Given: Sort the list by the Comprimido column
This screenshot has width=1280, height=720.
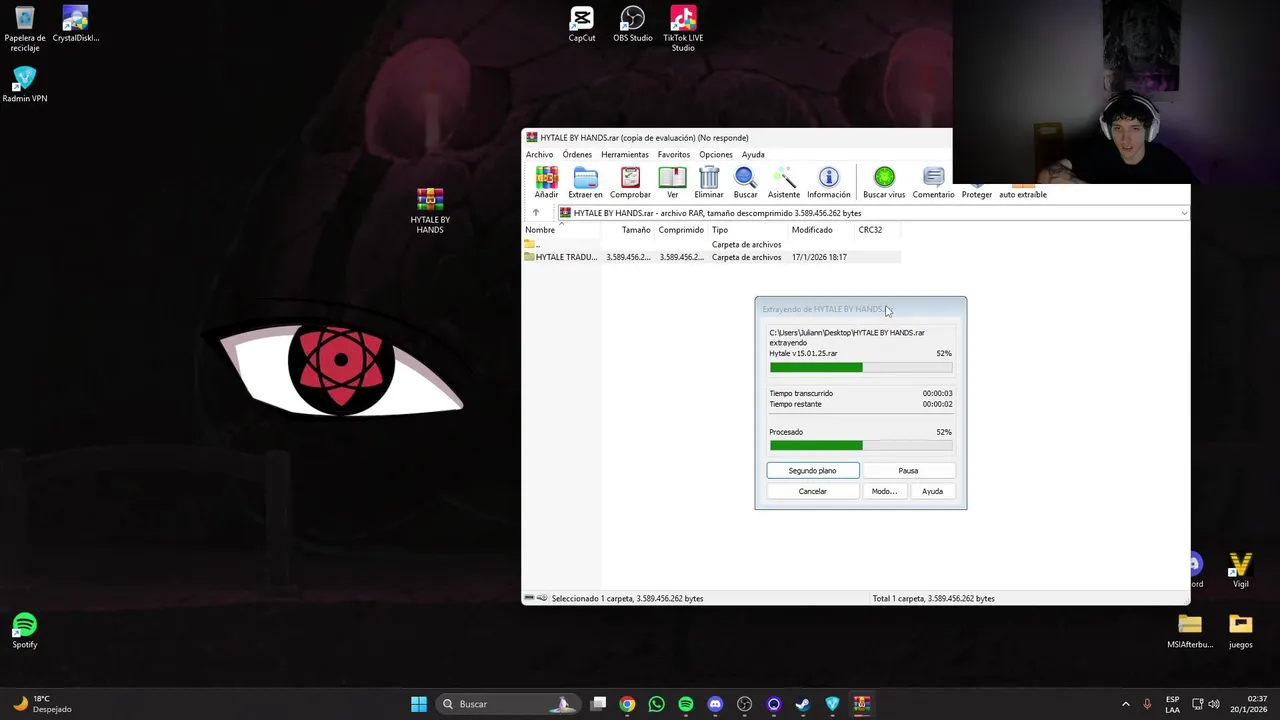Looking at the screenshot, I should [x=681, y=230].
